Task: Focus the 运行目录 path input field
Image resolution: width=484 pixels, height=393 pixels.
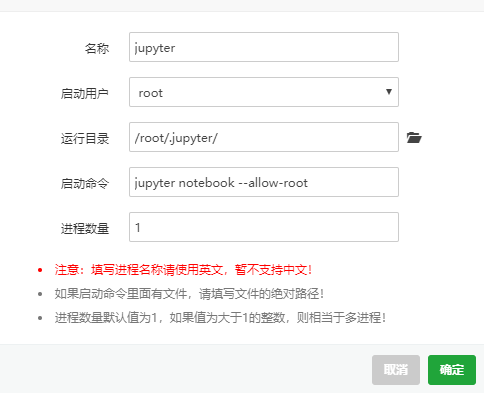Action: pyautogui.click(x=264, y=137)
